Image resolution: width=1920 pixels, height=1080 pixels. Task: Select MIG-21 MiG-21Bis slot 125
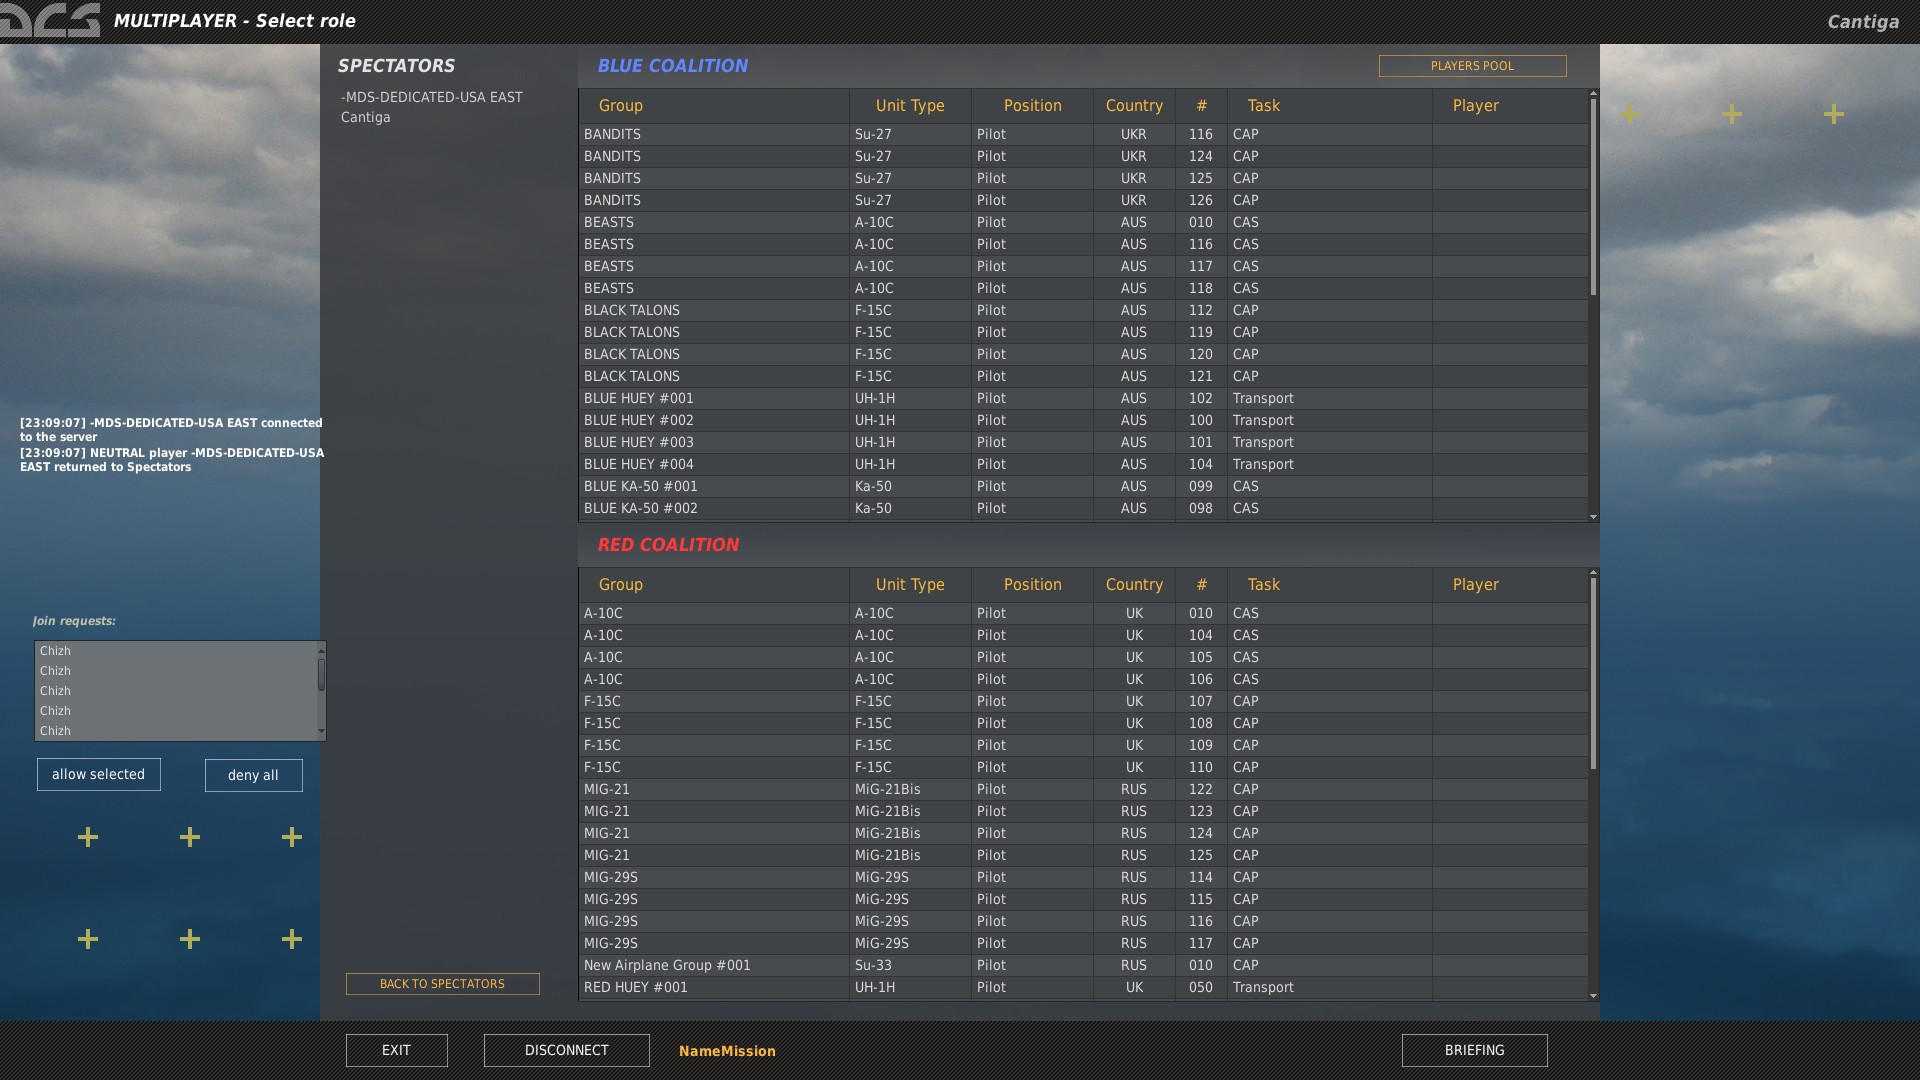point(1083,855)
